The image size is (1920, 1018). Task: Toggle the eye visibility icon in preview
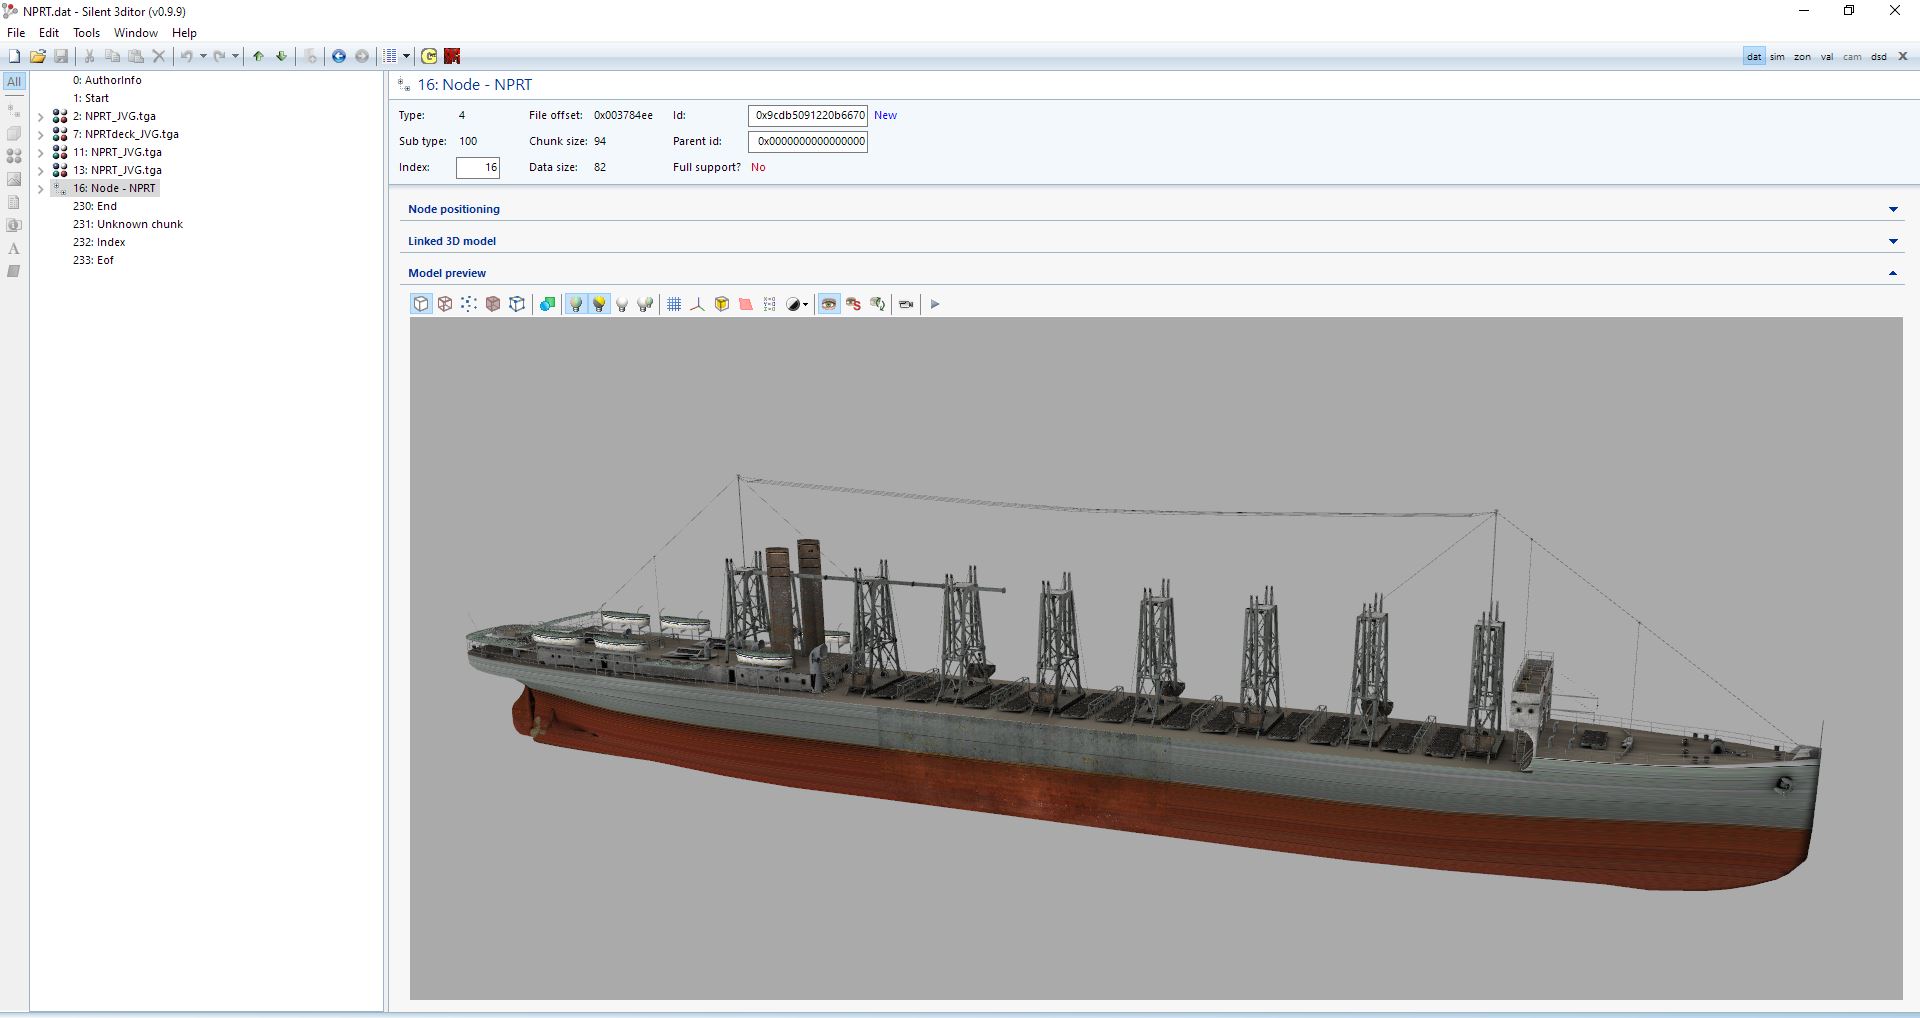(x=829, y=304)
